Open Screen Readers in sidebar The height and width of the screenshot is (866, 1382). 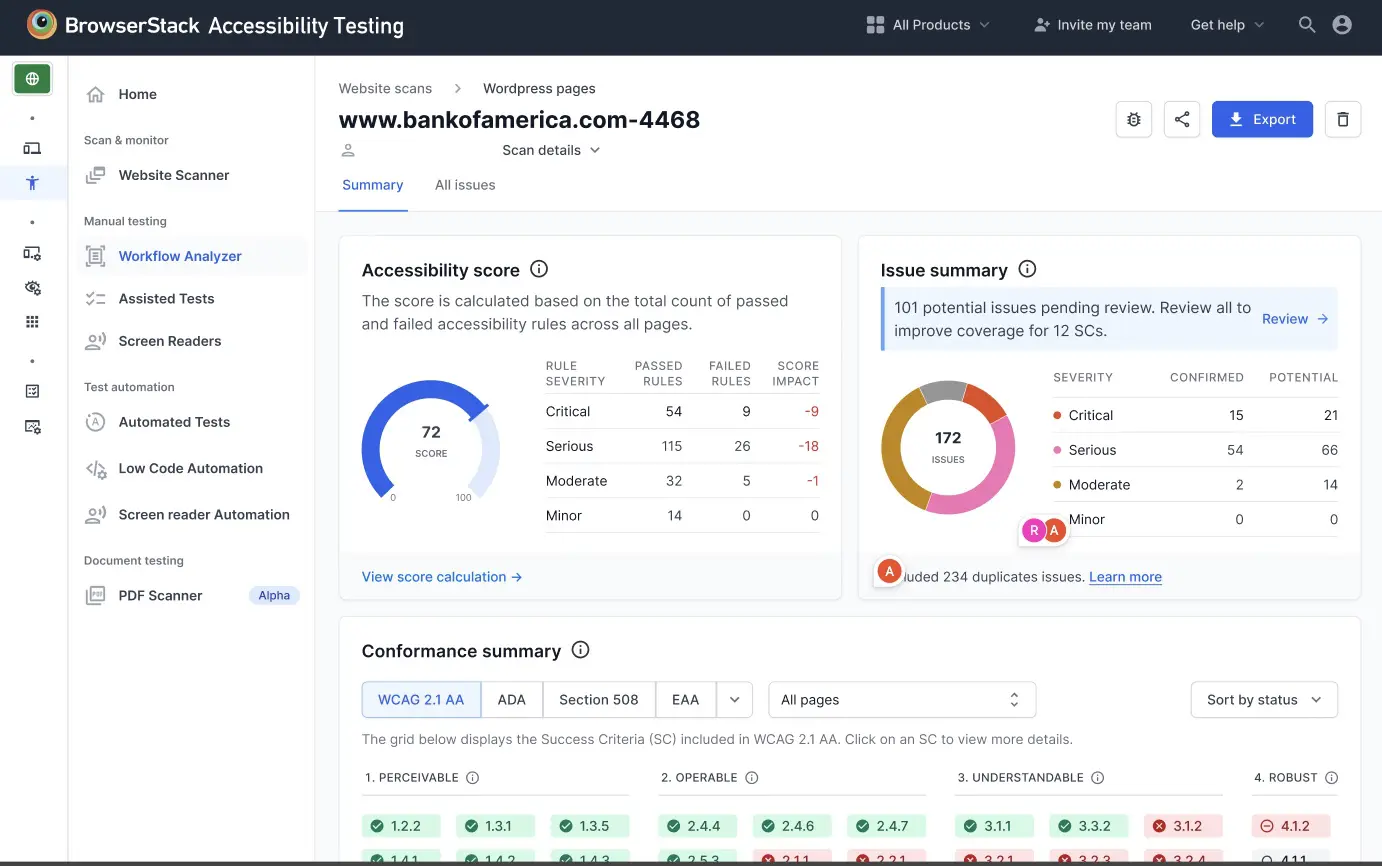pos(192,341)
